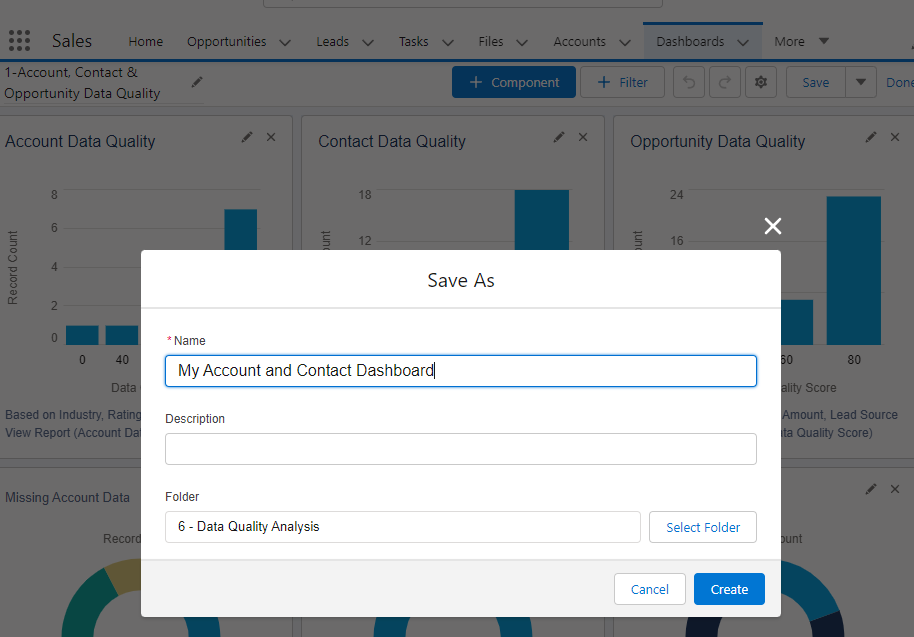
Task: Edit the lower right component pencil
Action: [871, 489]
